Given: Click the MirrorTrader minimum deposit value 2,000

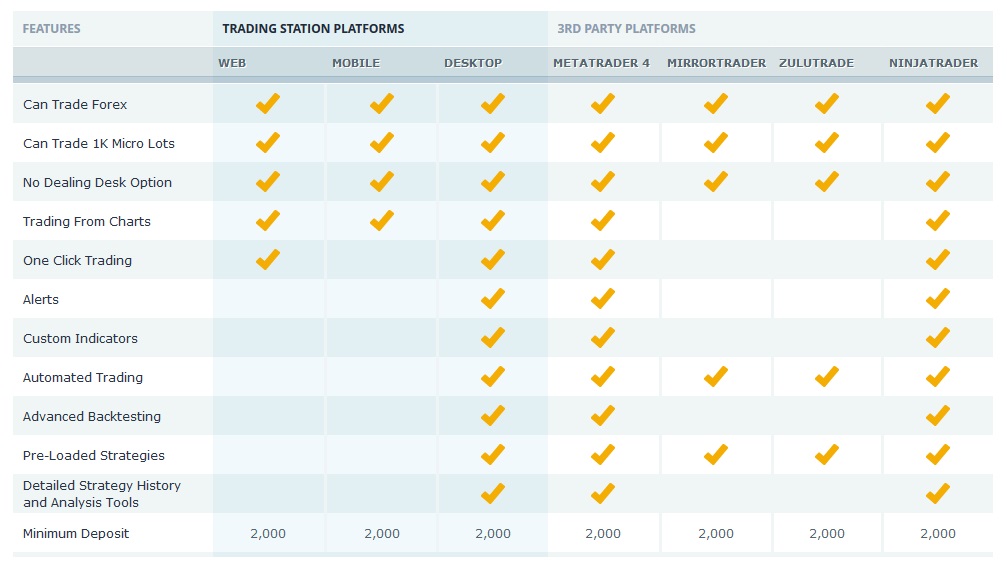Looking at the screenshot, I should (x=716, y=534).
